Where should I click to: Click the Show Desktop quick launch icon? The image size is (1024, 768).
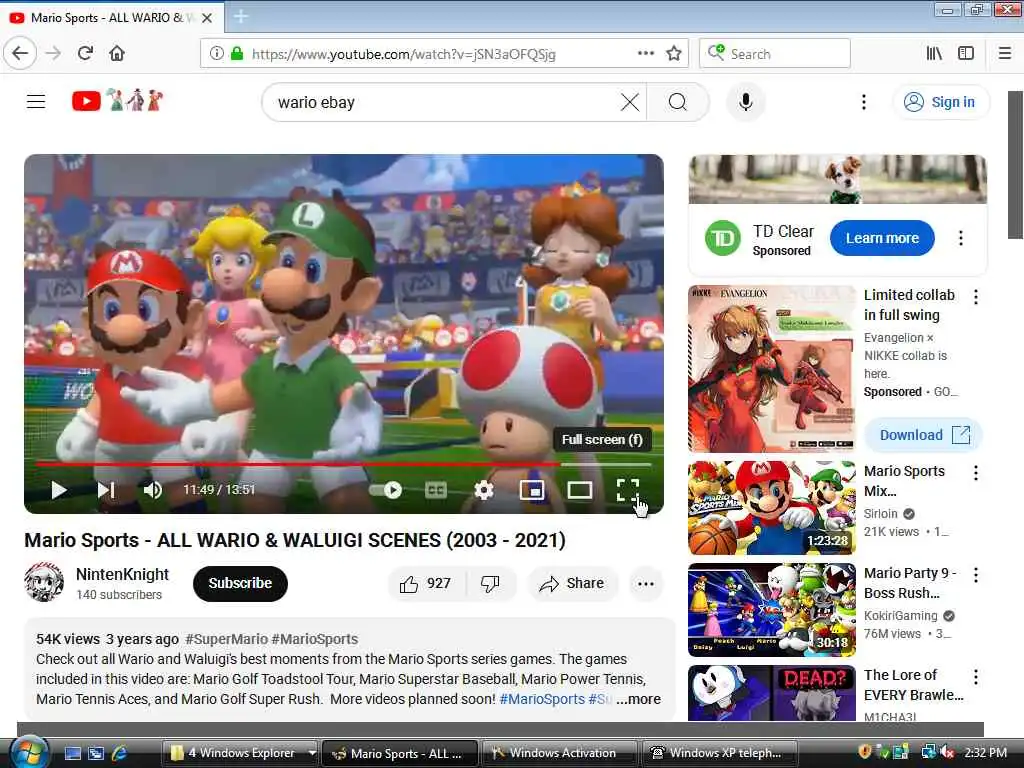coord(73,753)
